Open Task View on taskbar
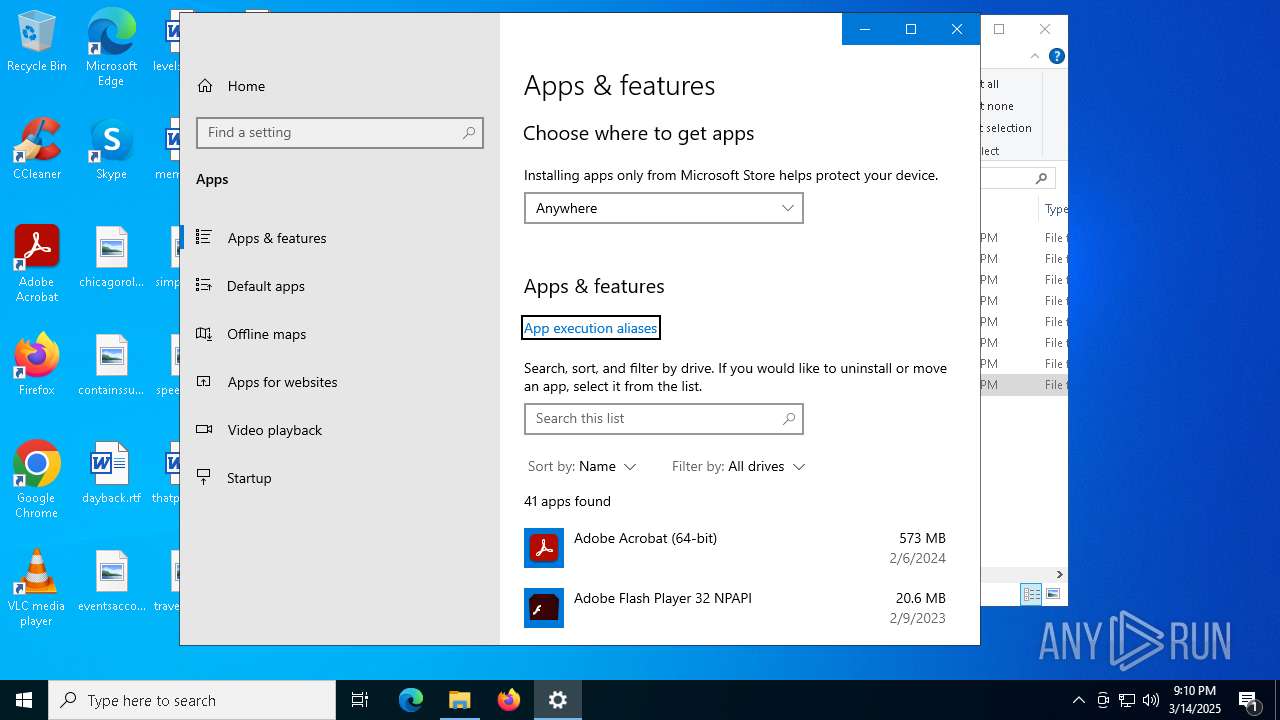Screen dimensions: 1280x720 360,700
